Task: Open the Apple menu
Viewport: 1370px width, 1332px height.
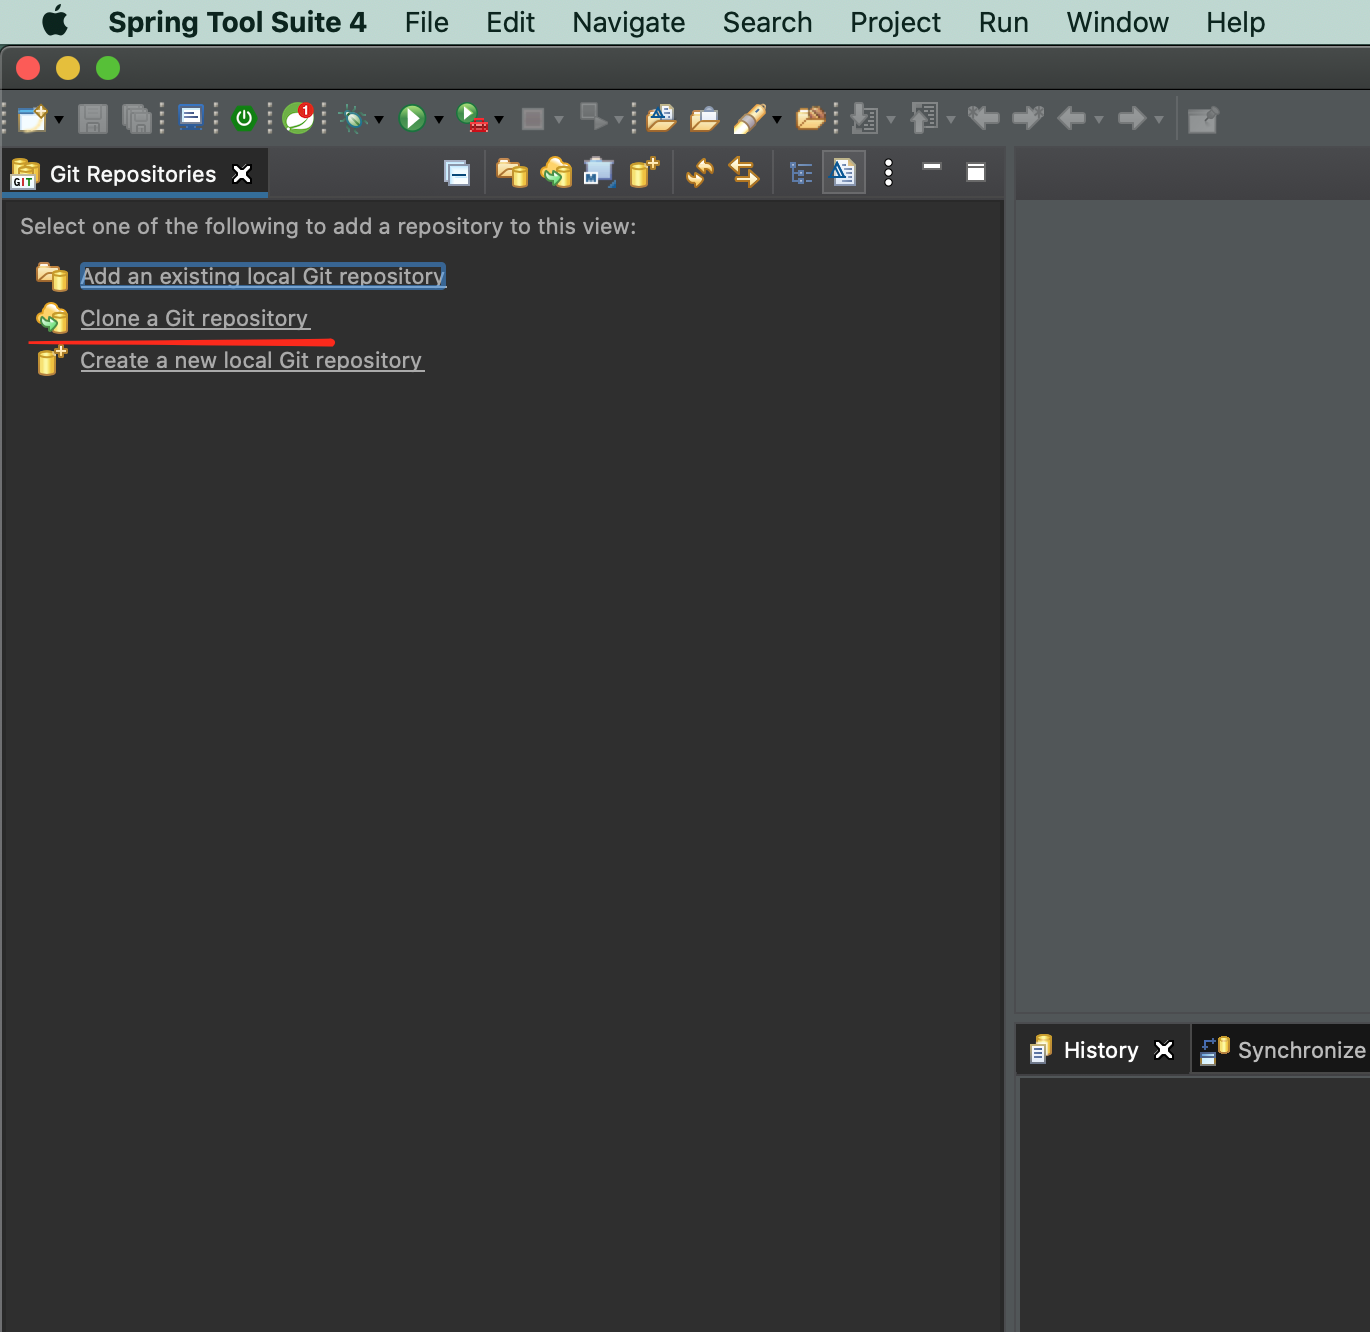Action: [55, 21]
